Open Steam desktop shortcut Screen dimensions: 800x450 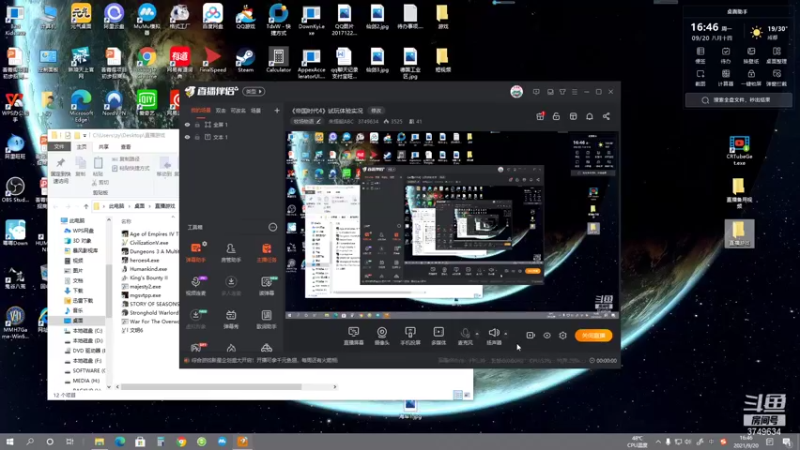(245, 60)
